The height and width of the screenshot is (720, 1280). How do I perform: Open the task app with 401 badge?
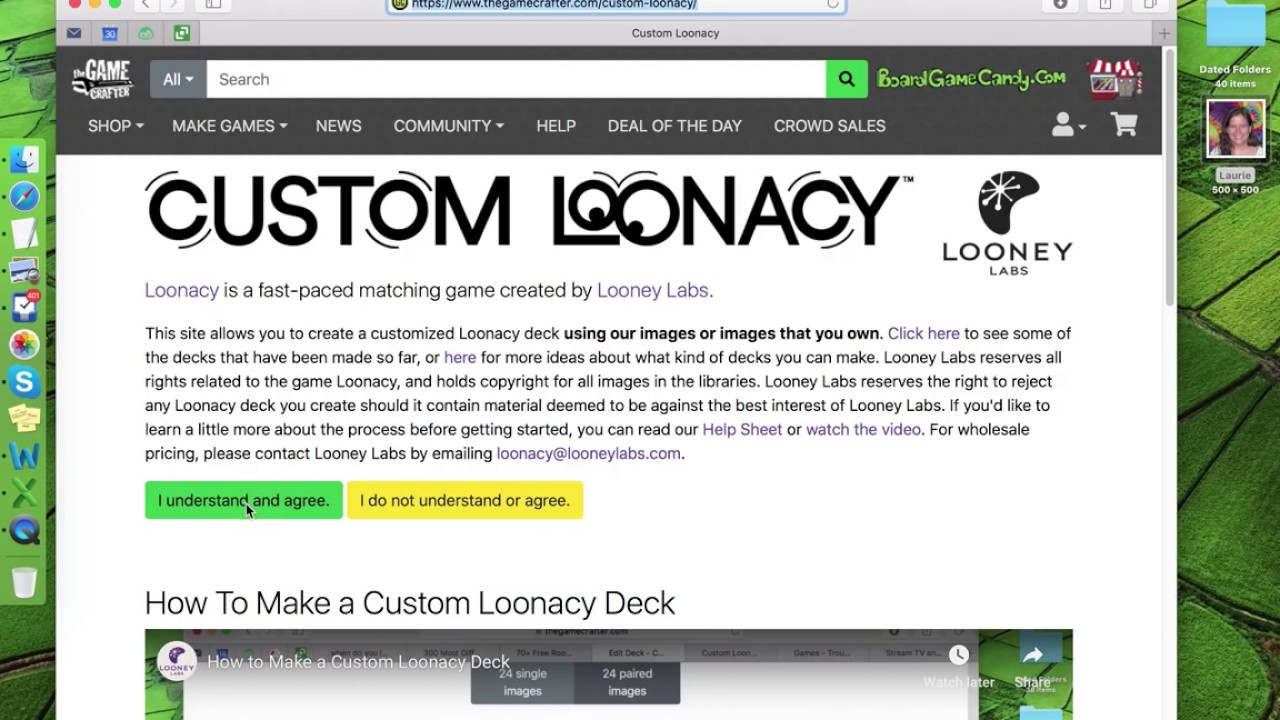(25, 308)
